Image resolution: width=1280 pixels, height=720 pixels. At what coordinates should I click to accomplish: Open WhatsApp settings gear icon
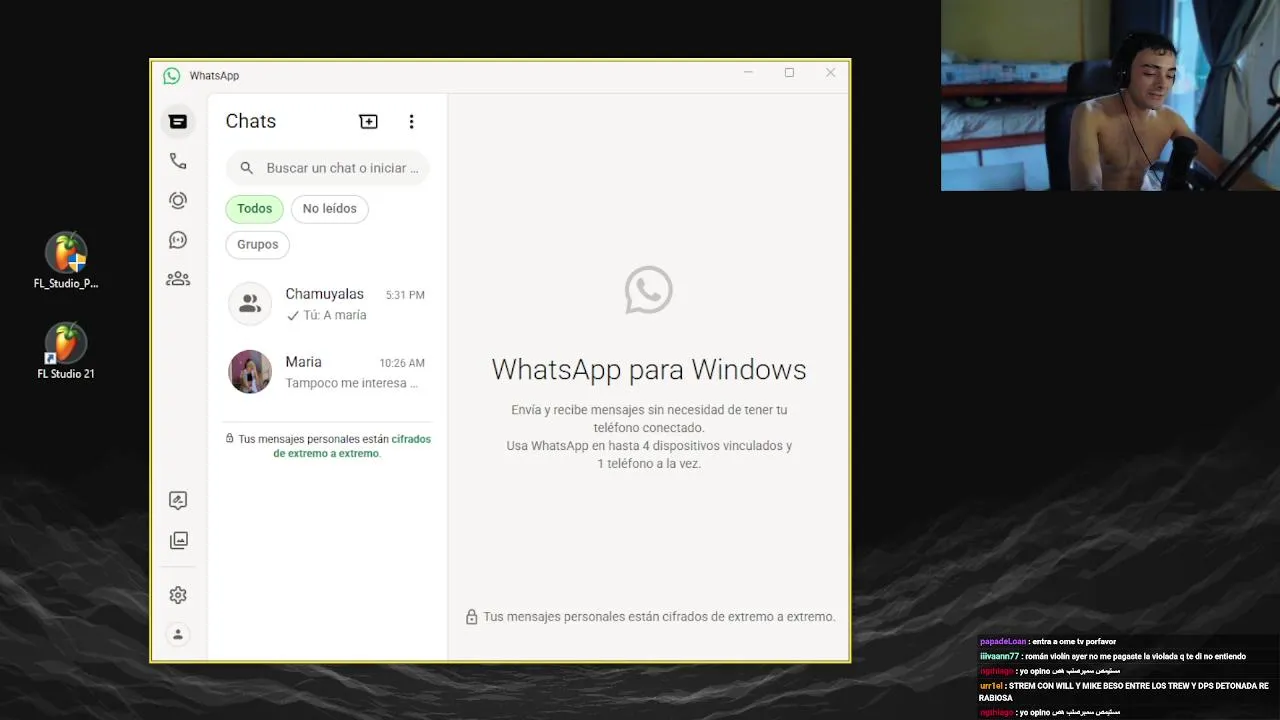click(x=178, y=595)
